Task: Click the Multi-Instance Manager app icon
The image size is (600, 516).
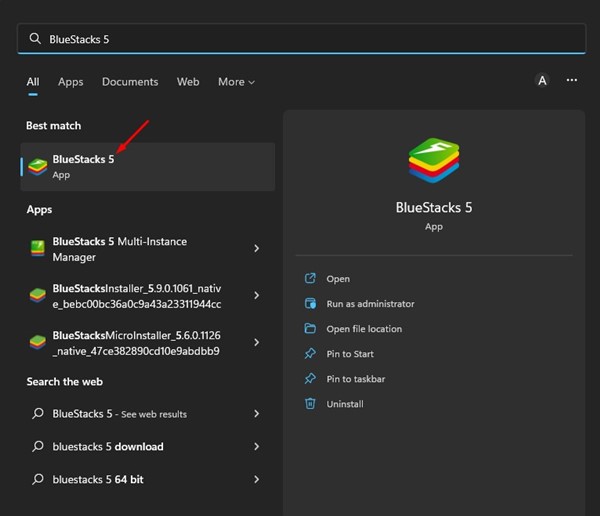Action: (37, 248)
